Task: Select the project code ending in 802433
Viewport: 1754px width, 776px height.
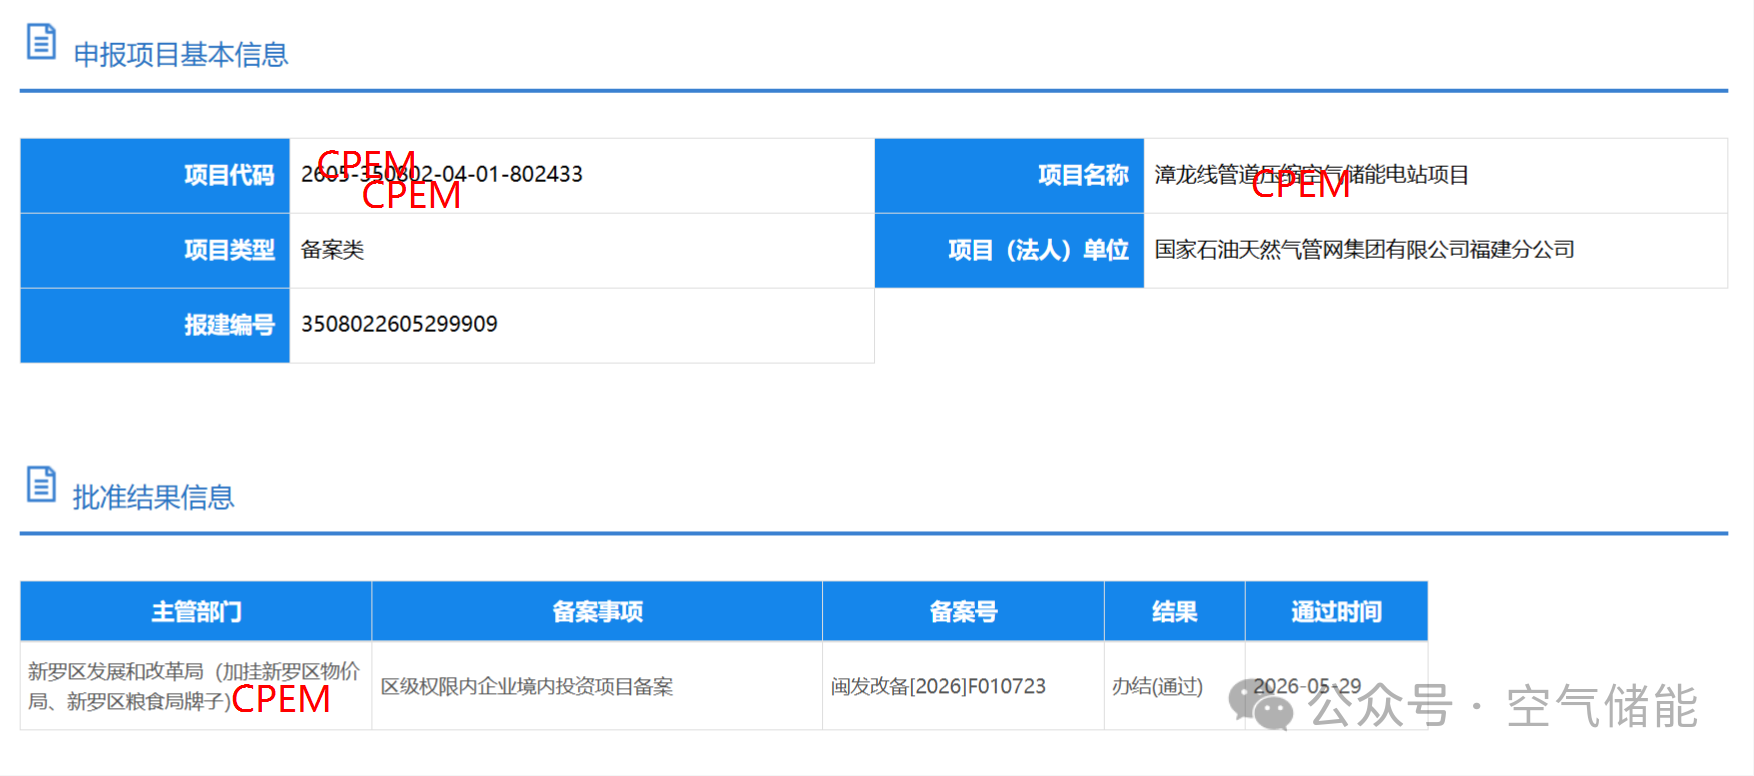Action: [x=442, y=174]
